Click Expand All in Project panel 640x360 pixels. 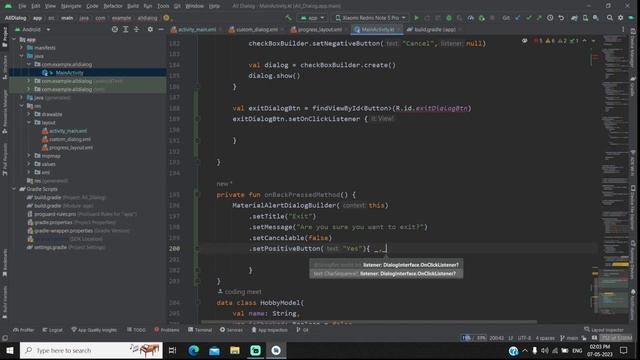pos(126,29)
